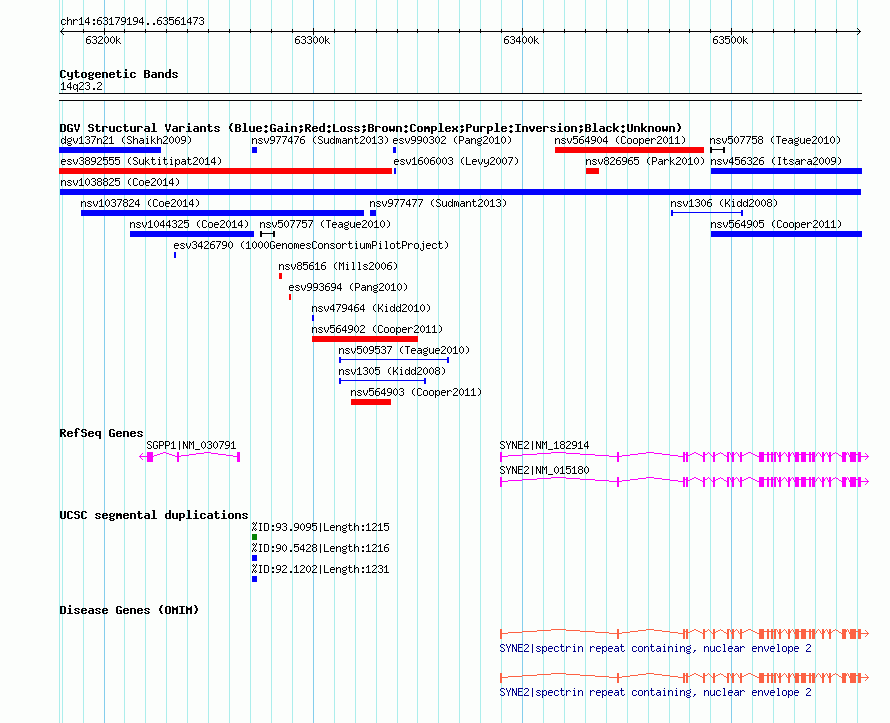The image size is (890, 723).
Task: Select the SYNE2|NM_015180 transcript label
Action: click(x=544, y=470)
